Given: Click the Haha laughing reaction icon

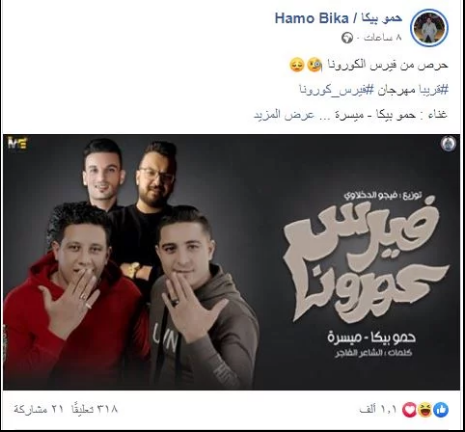Looking at the screenshot, I should 425,410.
